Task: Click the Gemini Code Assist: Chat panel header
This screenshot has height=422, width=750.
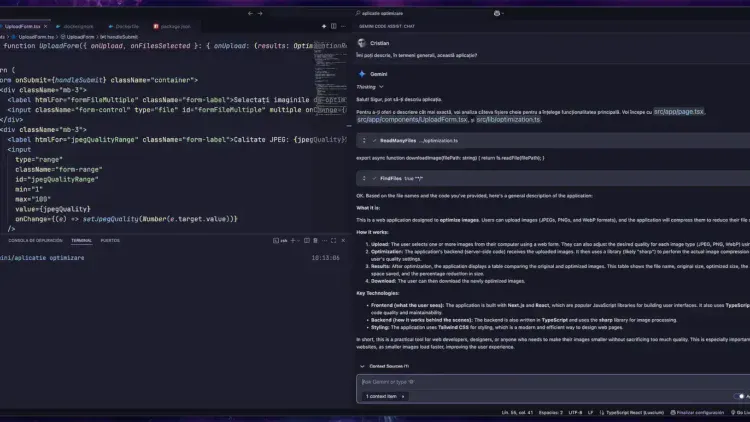Action: point(387,26)
